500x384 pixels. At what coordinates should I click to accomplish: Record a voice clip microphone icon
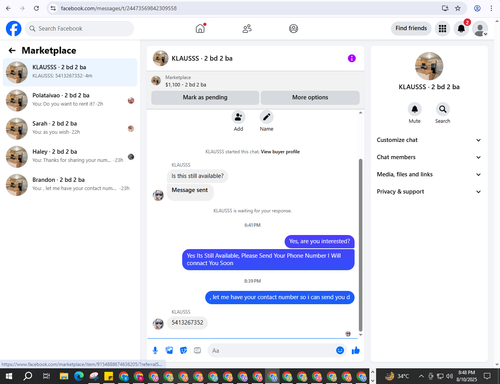tap(155, 350)
